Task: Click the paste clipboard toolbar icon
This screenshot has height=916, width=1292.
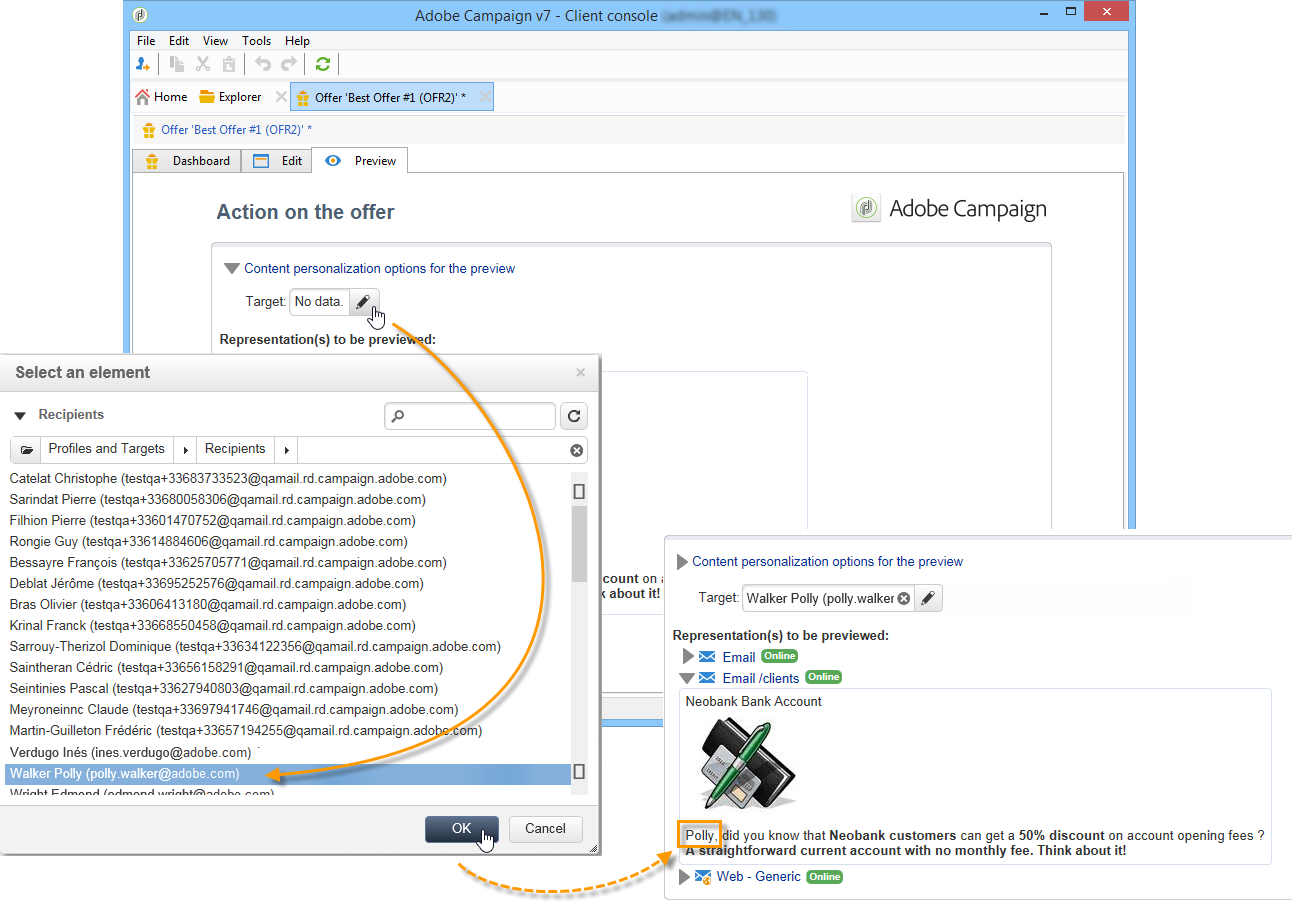Action: point(229,64)
